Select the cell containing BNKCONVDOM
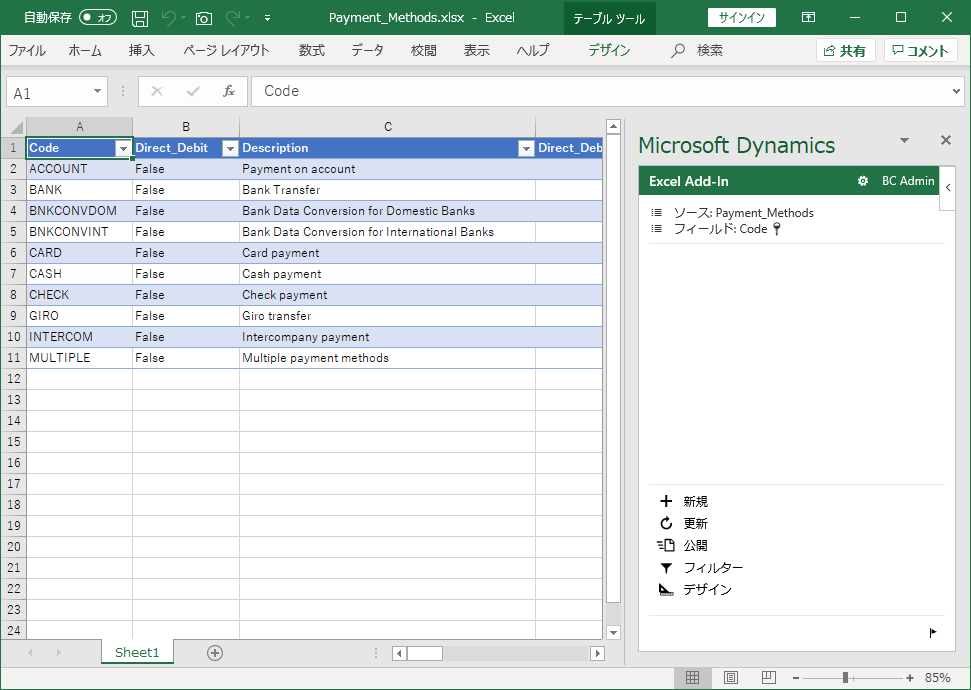 [x=79, y=211]
